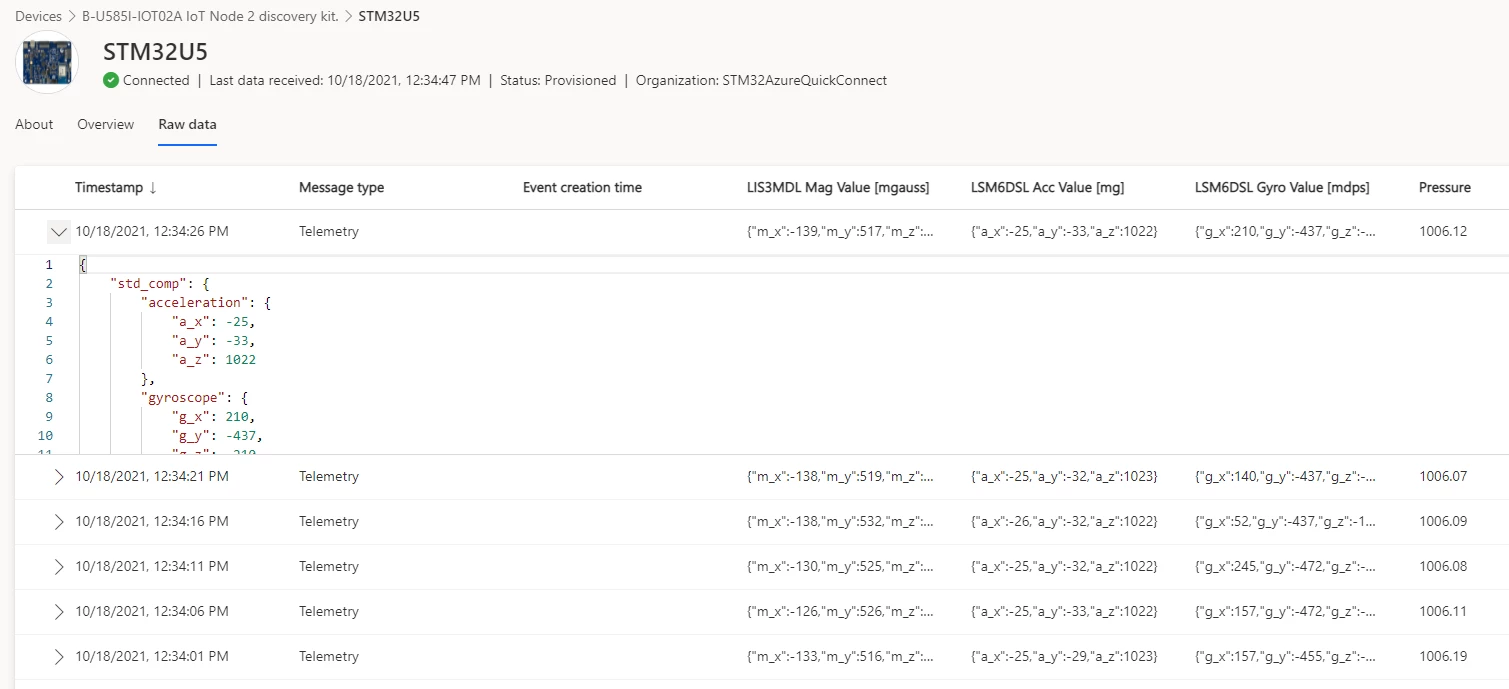
Task: Click the Last data received status text
Action: [x=345, y=80]
